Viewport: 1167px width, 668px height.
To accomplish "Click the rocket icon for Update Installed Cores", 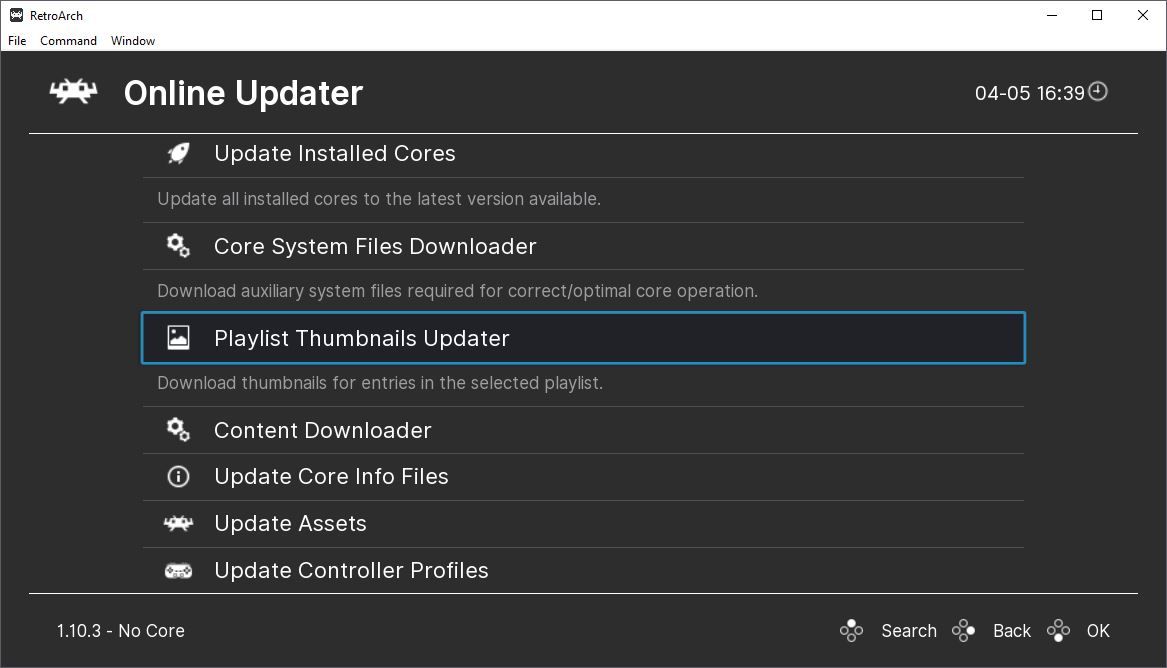I will click(178, 153).
